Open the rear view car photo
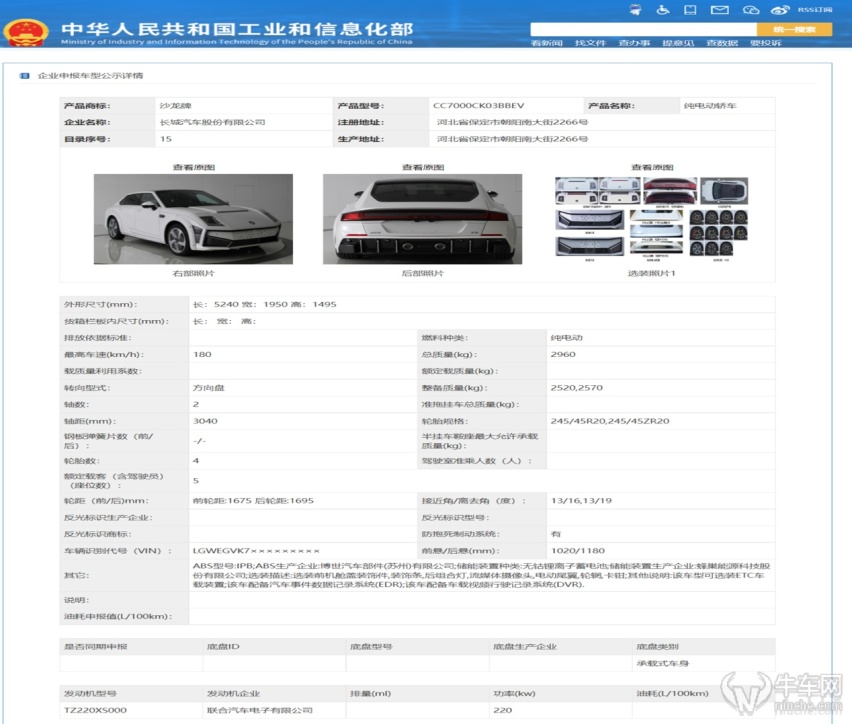The width and height of the screenshot is (852, 724). (423, 219)
